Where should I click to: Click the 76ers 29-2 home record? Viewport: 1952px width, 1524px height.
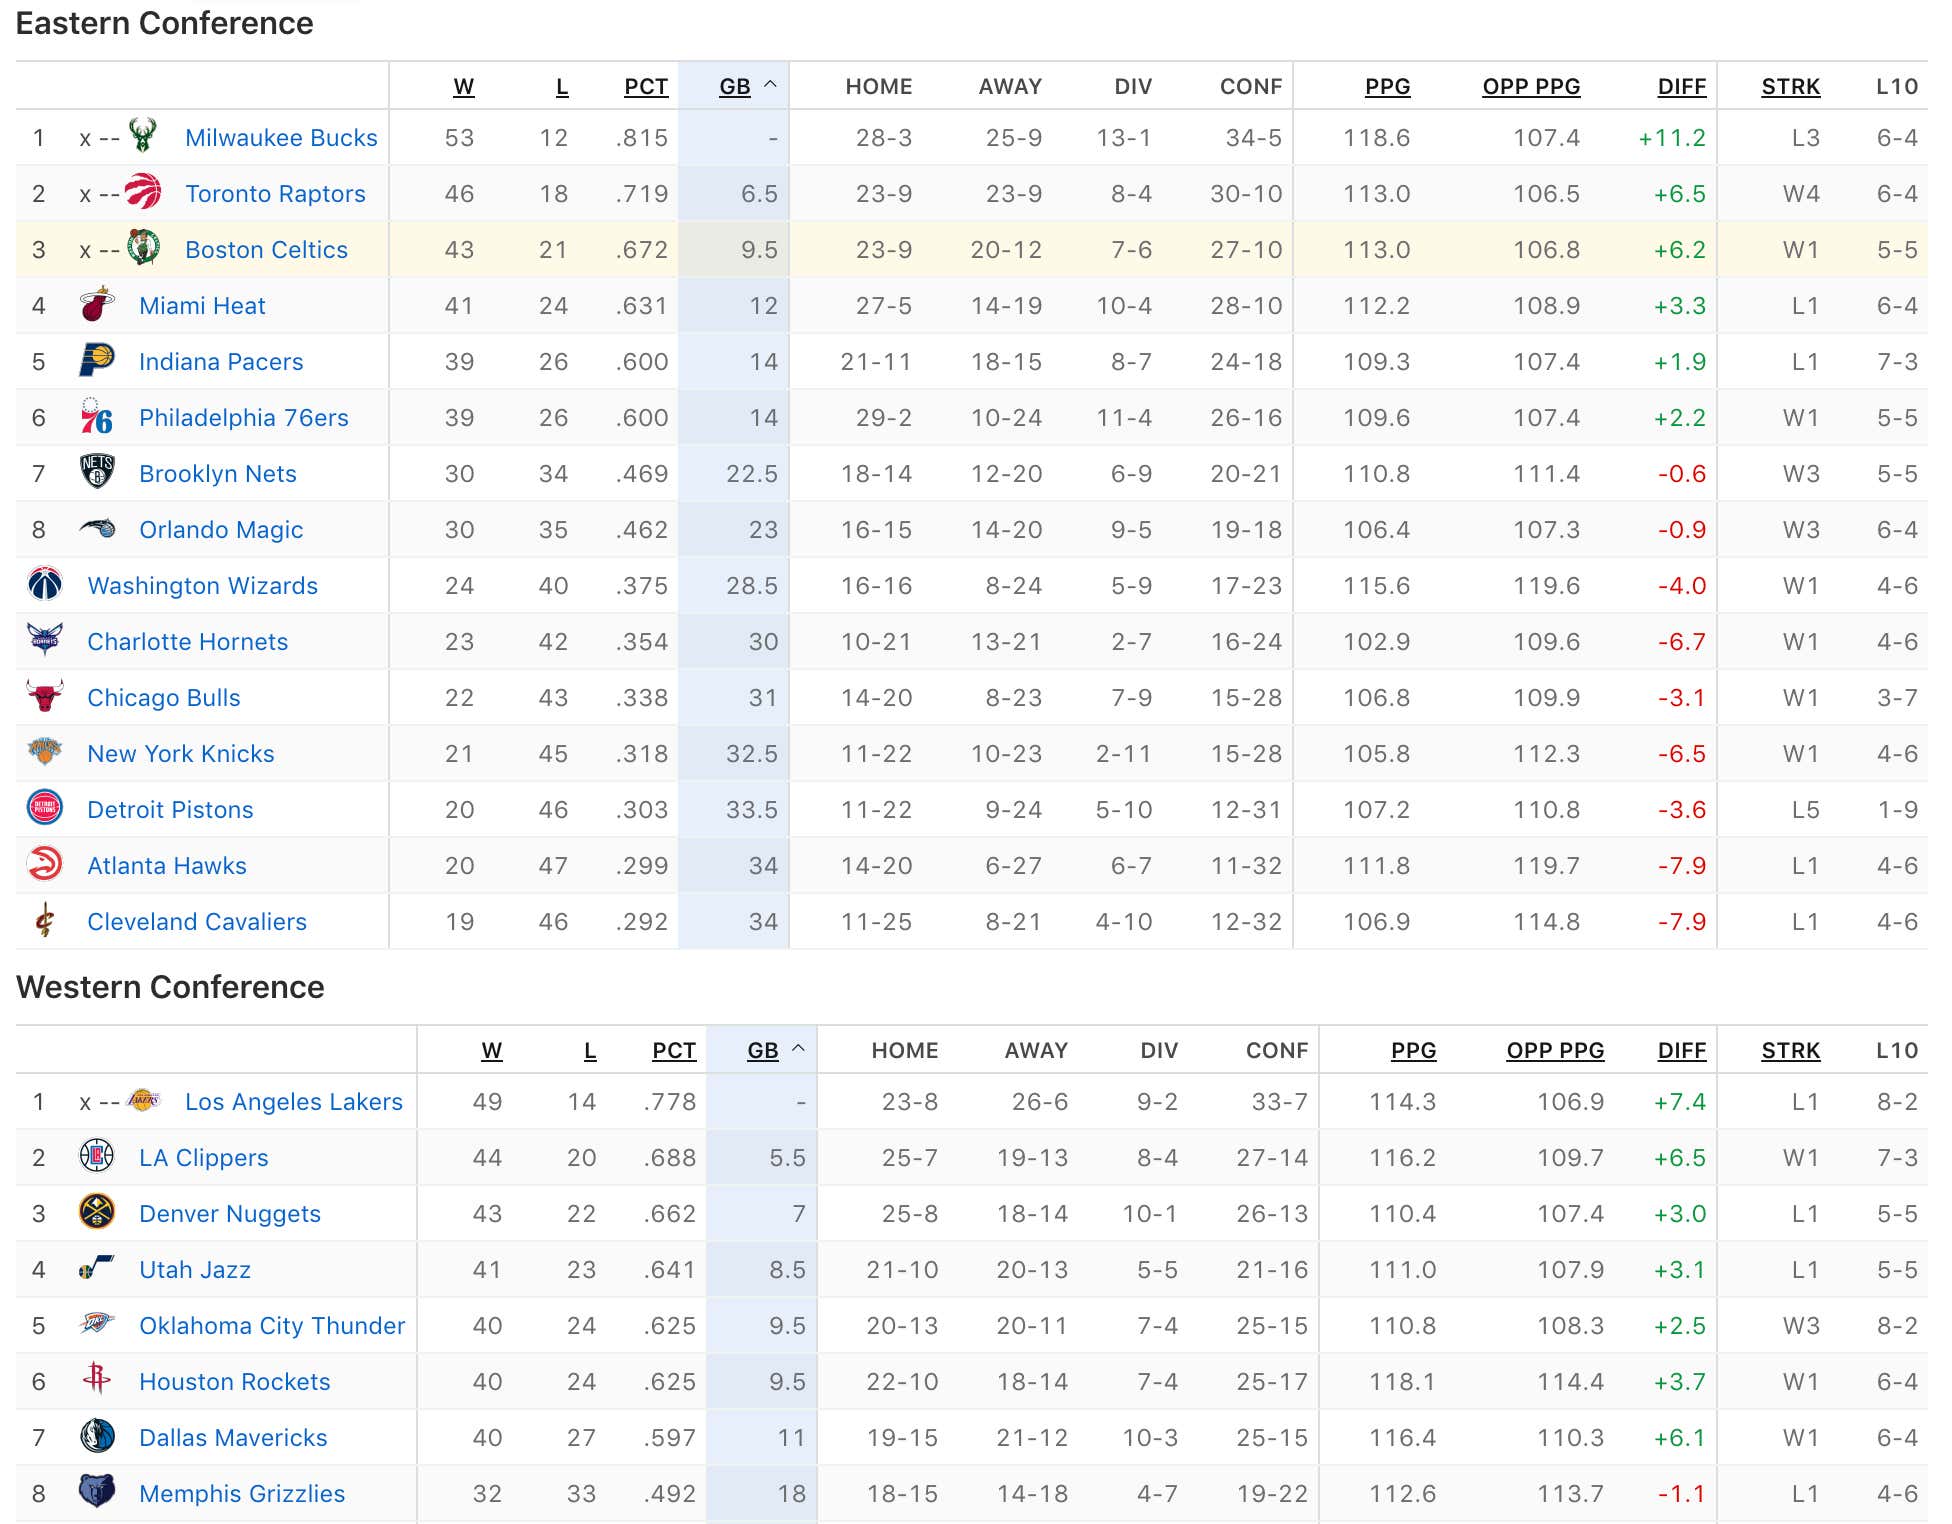(x=884, y=418)
